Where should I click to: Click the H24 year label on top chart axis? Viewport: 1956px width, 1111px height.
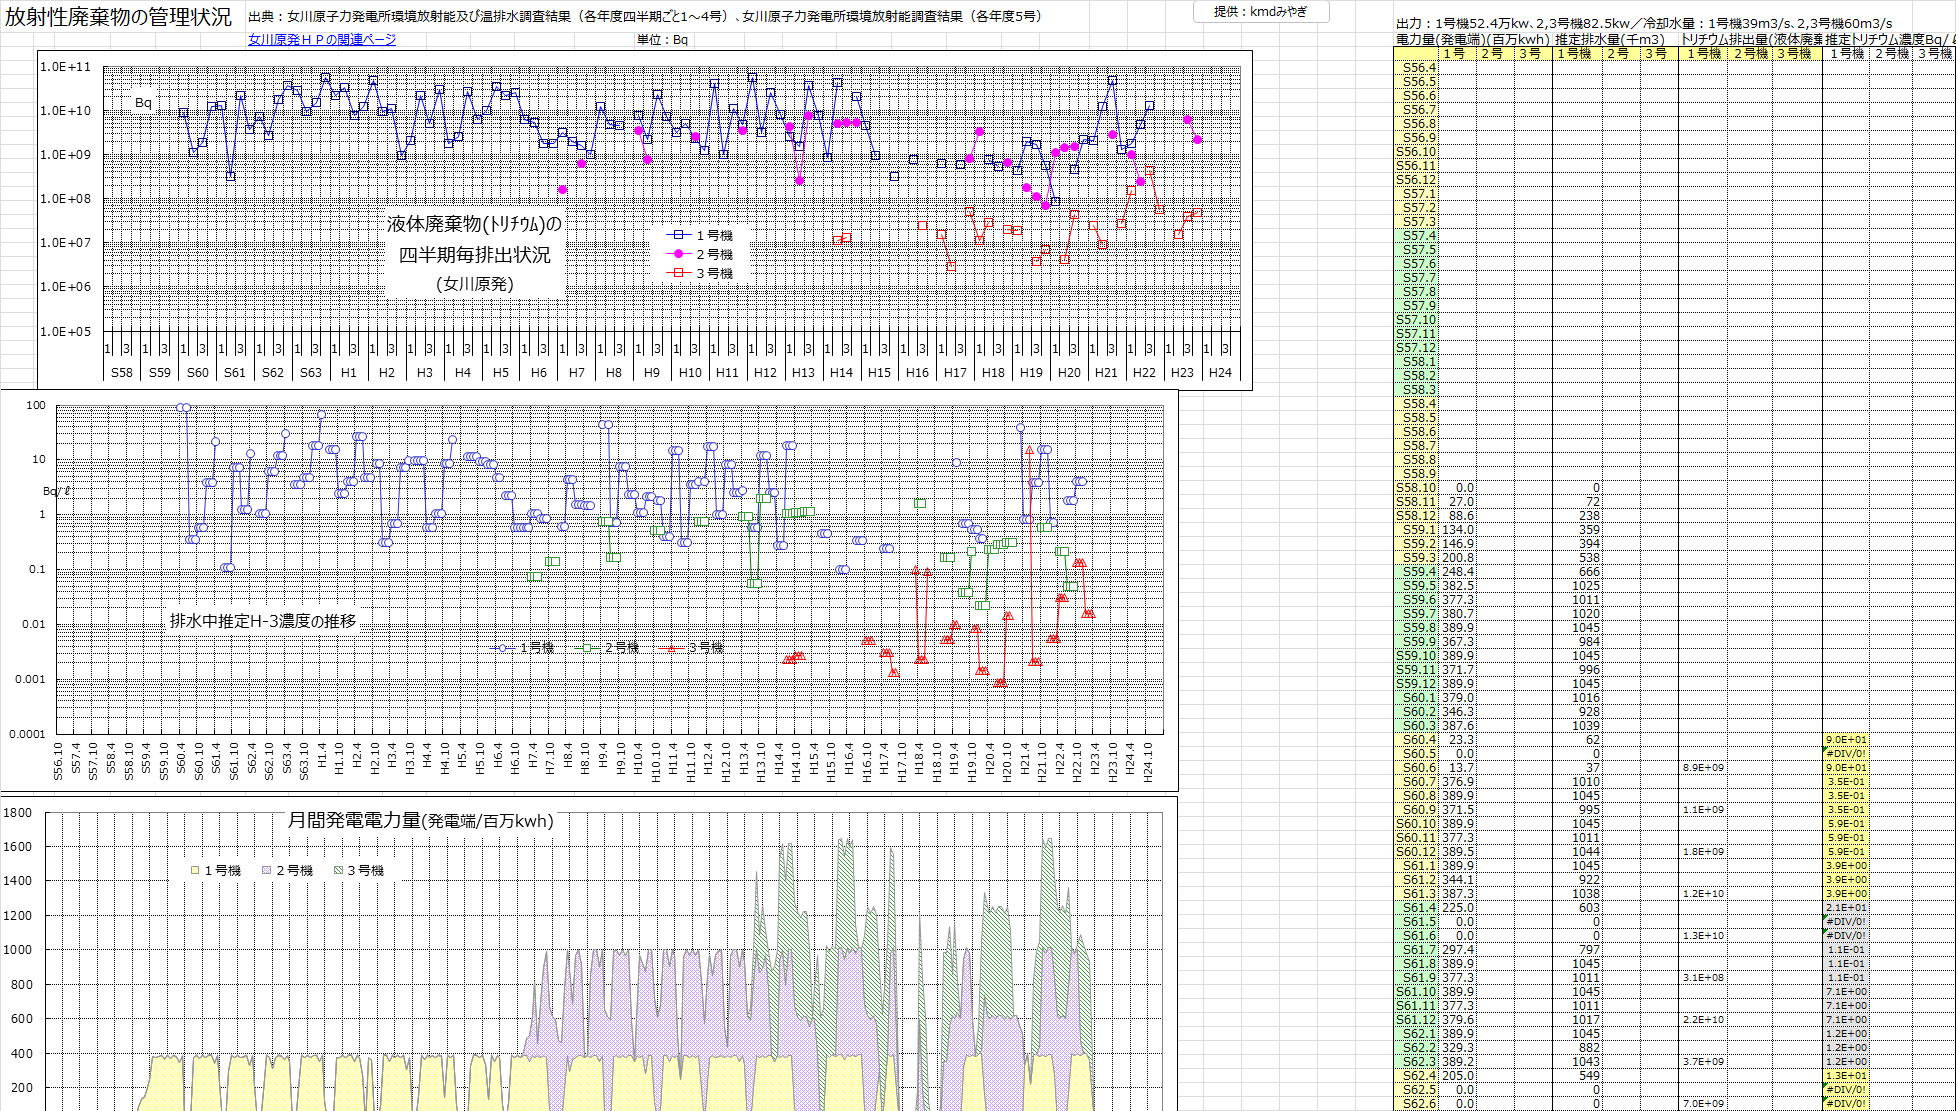(x=1220, y=372)
